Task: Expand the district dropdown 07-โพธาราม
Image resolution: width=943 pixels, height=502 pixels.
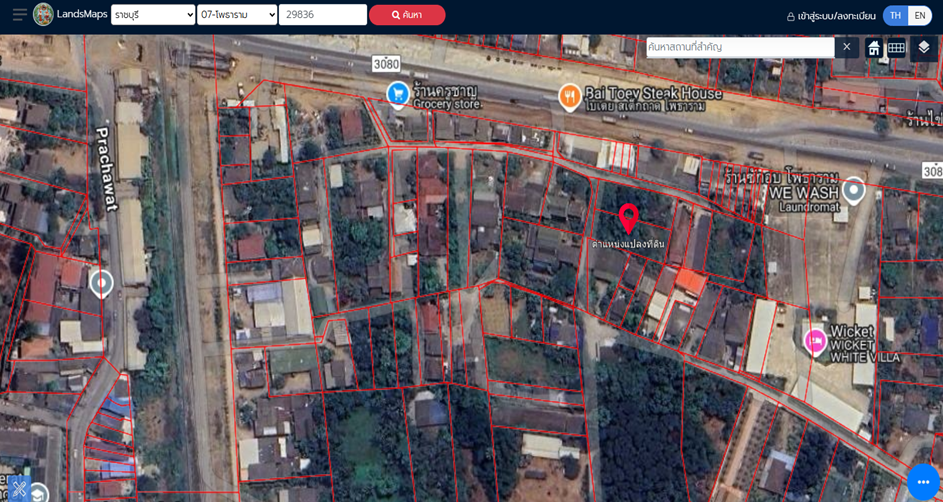Action: pos(237,14)
